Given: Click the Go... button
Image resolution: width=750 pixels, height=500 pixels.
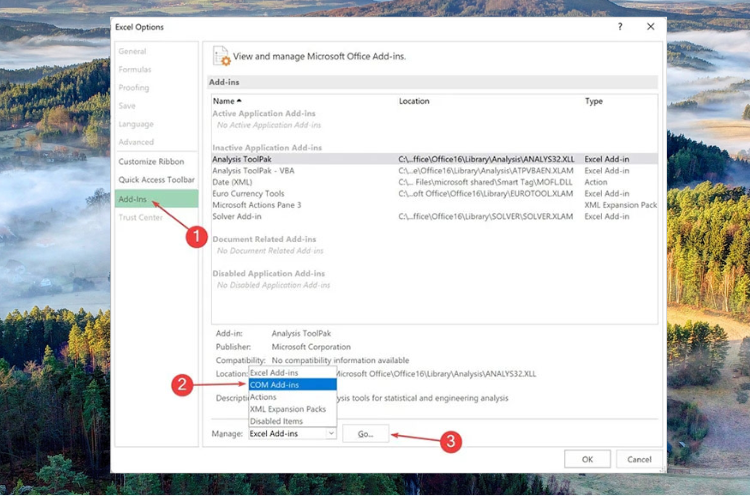Looking at the screenshot, I should point(365,434).
